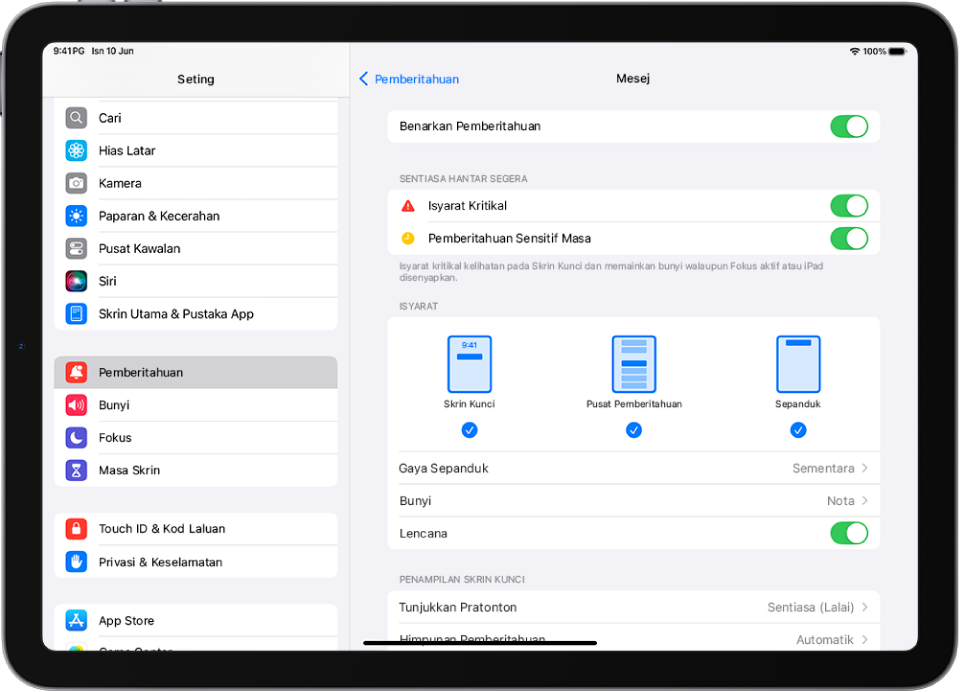
Task: Tap the back chevron arrow
Action: point(364,79)
